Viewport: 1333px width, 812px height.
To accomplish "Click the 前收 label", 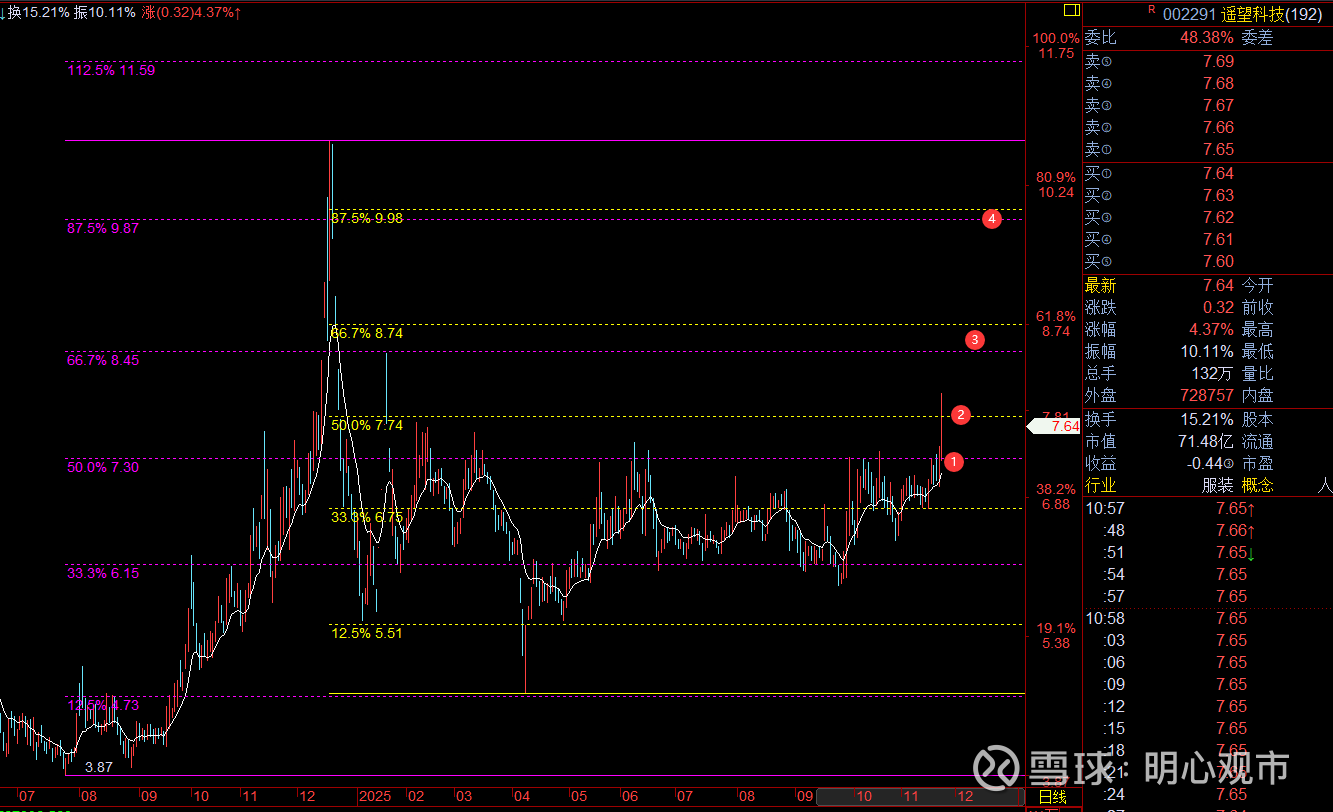I will click(1258, 308).
